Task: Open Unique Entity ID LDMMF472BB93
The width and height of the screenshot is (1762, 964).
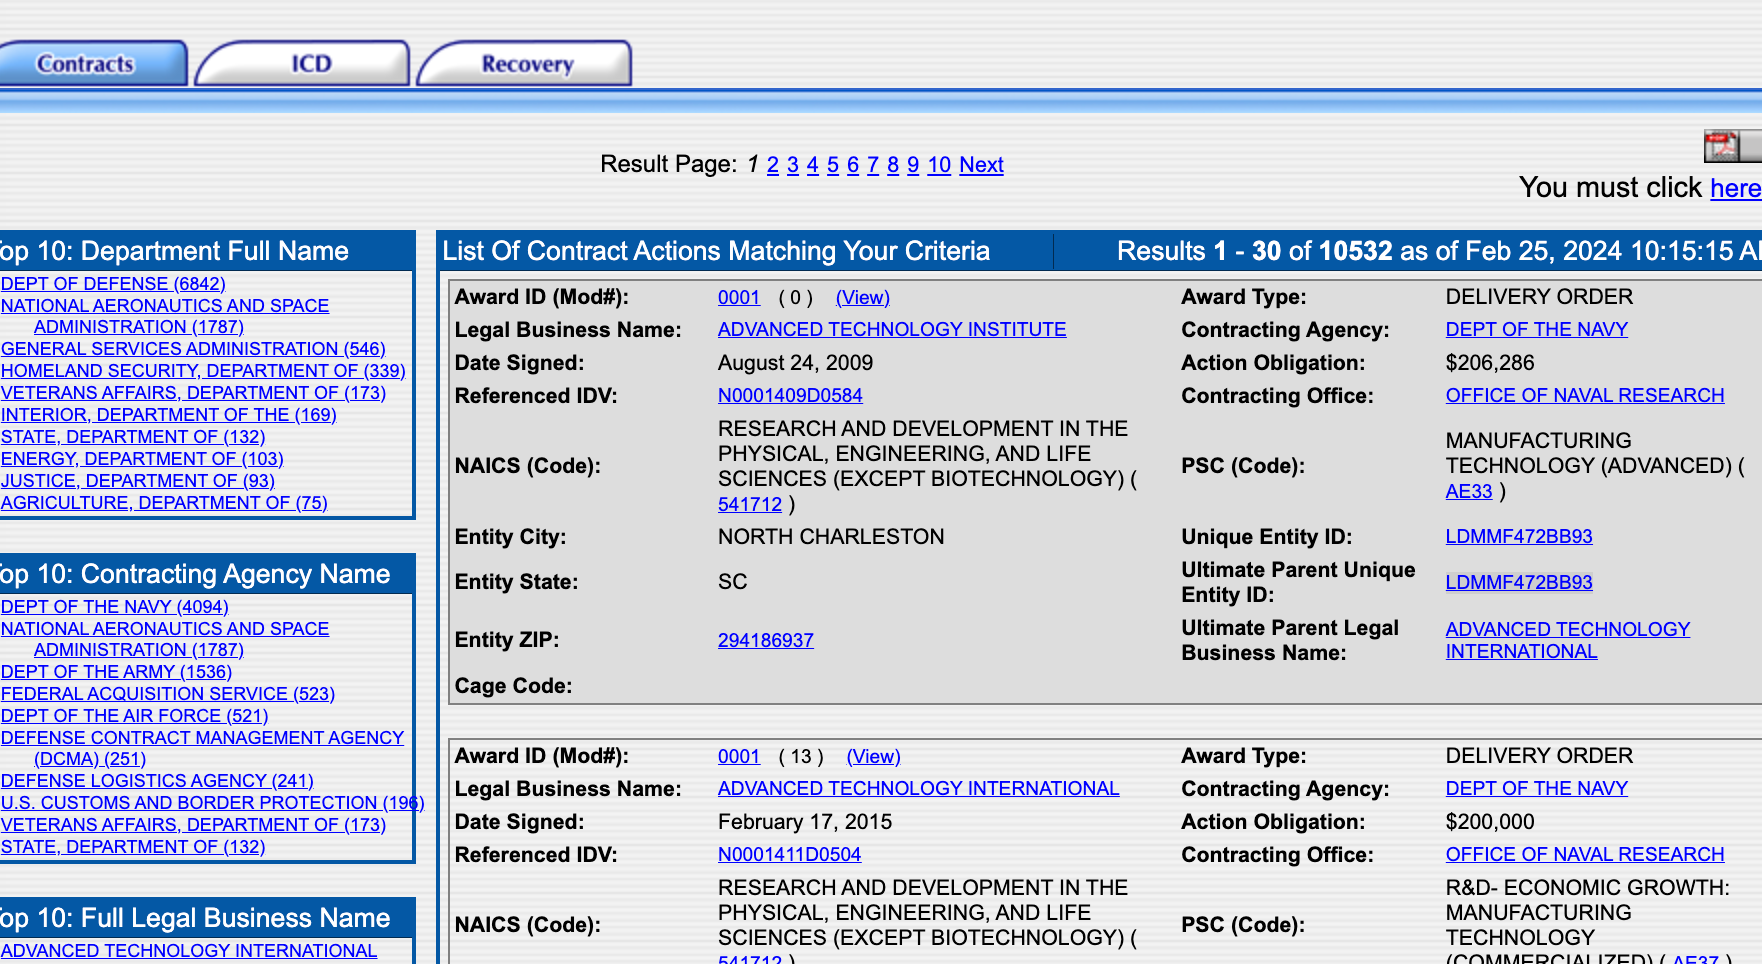Action: (1519, 537)
